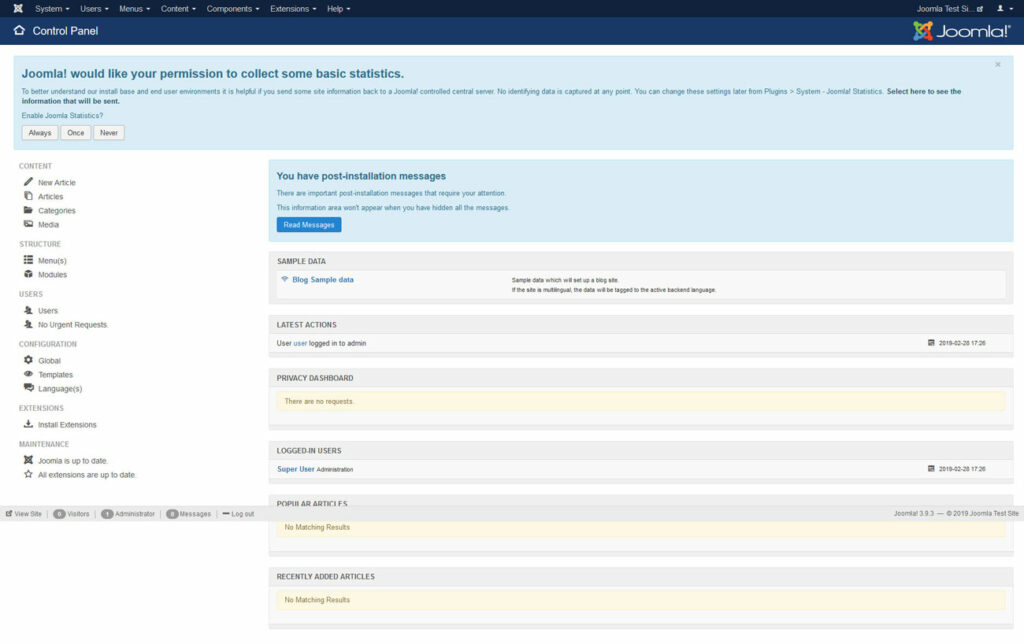The height and width of the screenshot is (644, 1024).
Task: Click the Visitors count badge in footer
Action: (59, 514)
